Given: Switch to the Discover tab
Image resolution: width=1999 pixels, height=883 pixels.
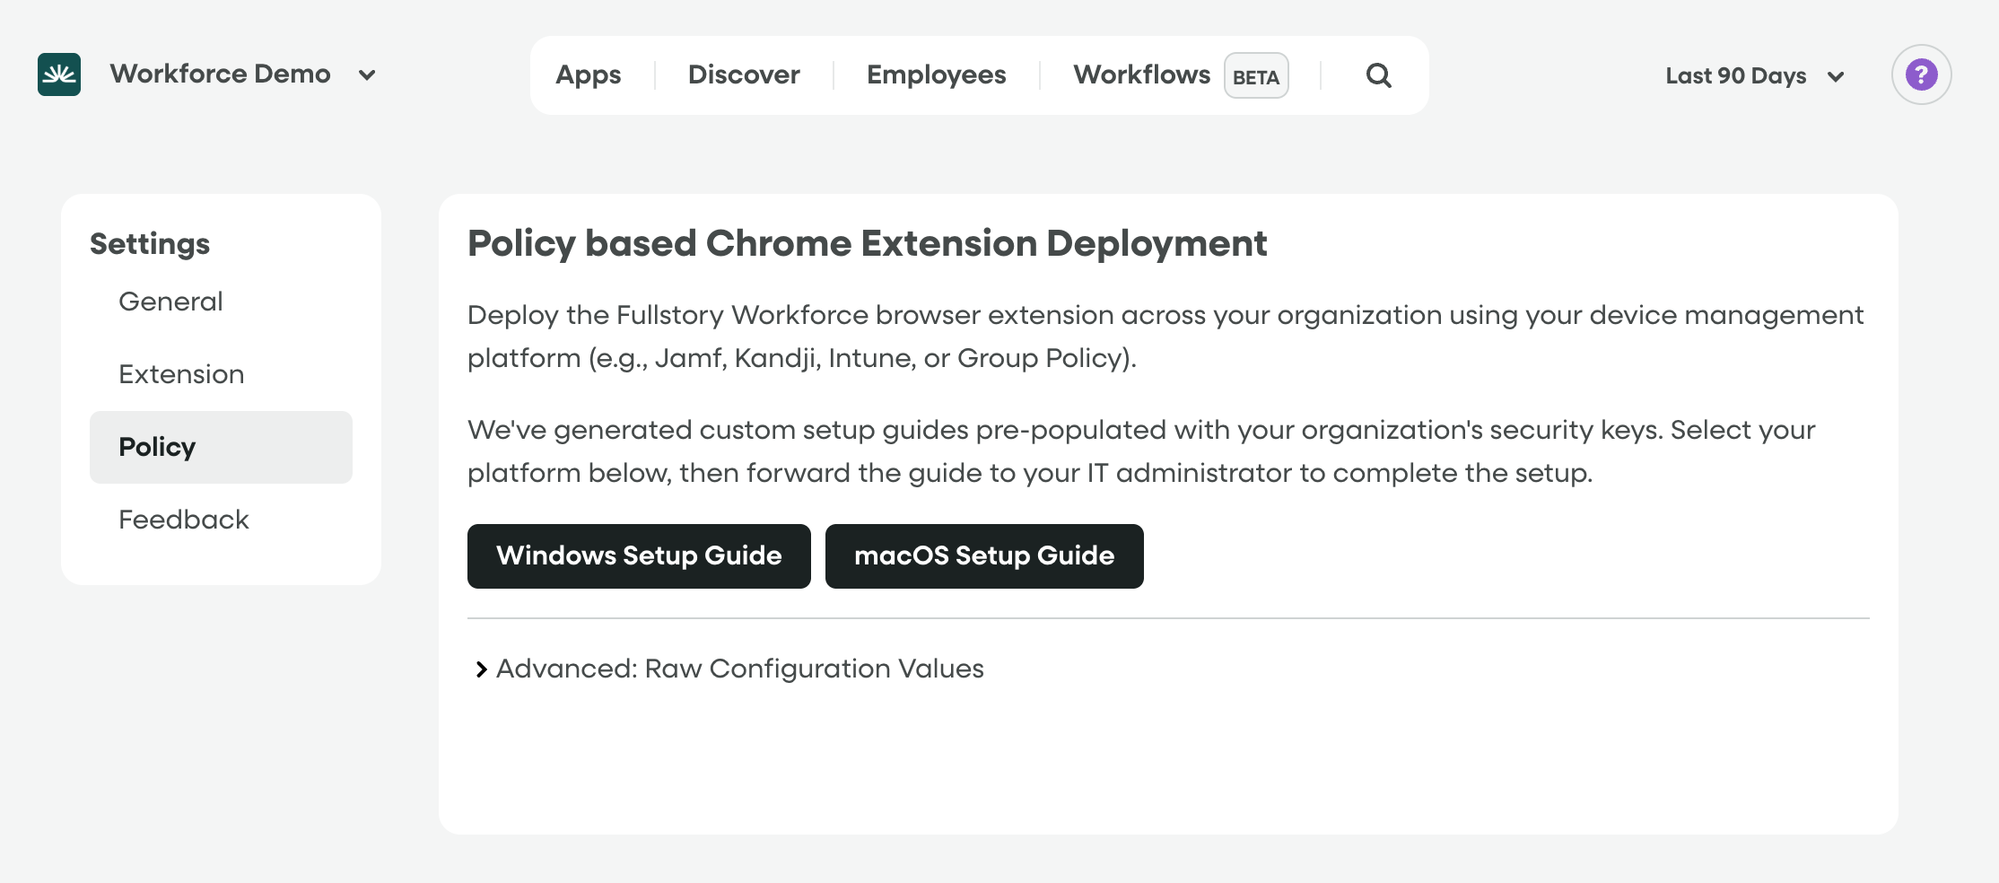Looking at the screenshot, I should (x=744, y=75).
